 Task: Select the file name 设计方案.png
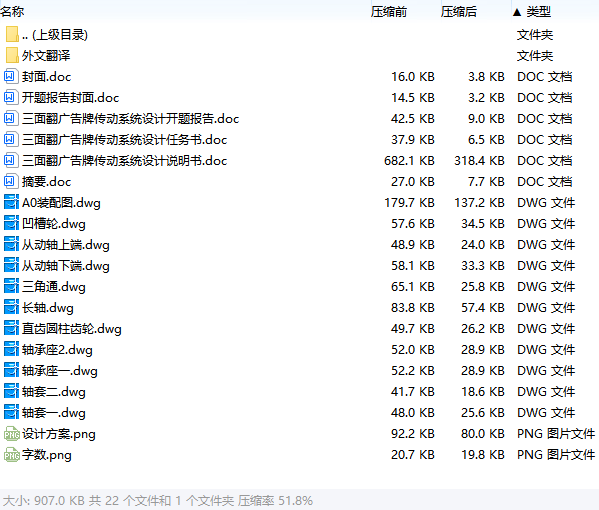pos(58,434)
